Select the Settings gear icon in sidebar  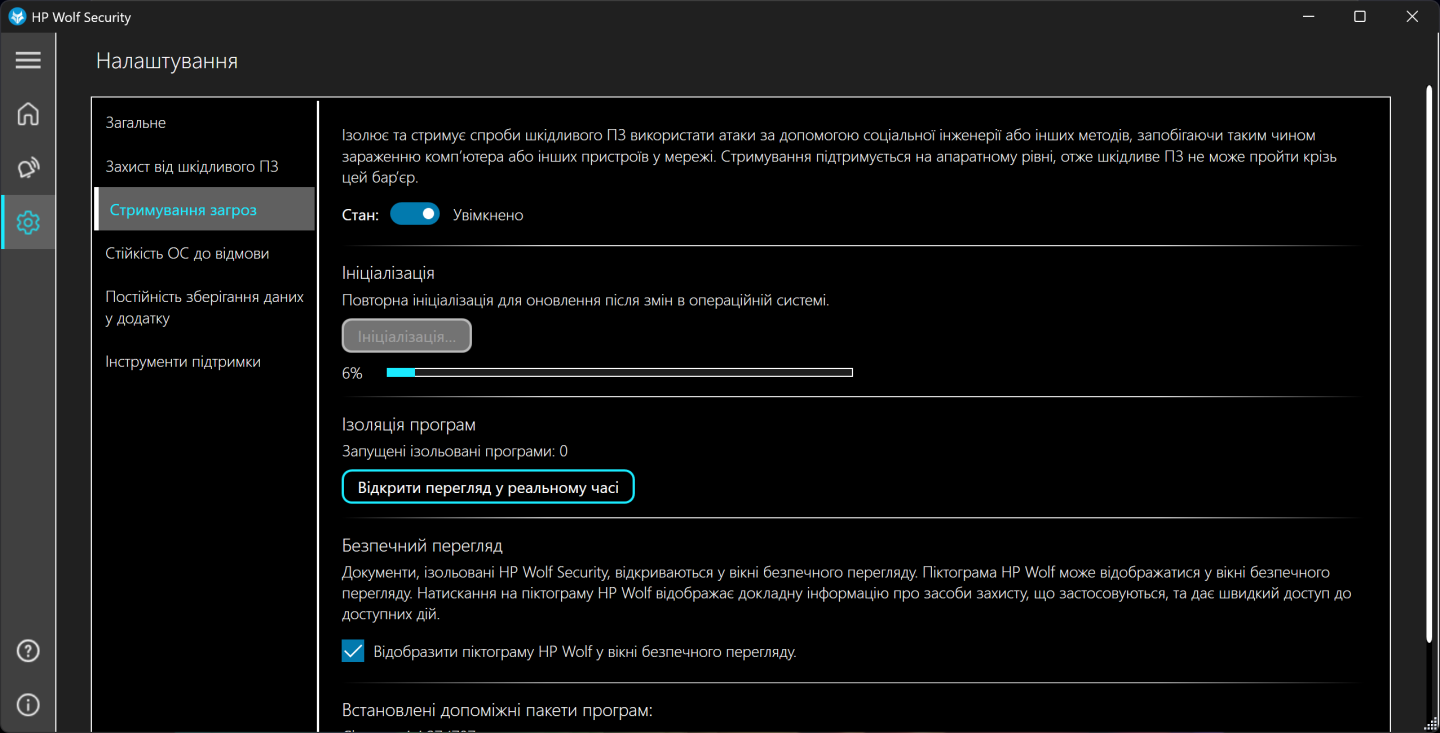point(28,222)
